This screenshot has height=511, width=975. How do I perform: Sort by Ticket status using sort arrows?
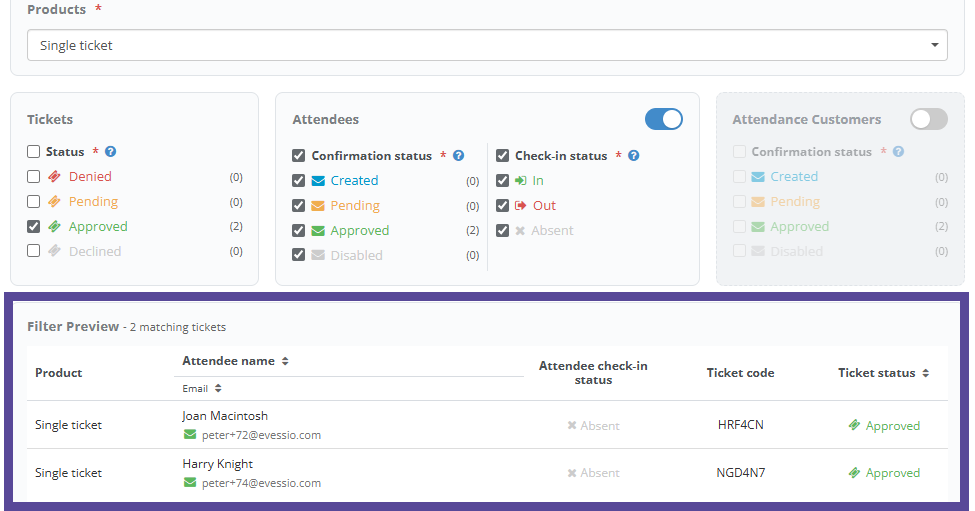click(925, 373)
